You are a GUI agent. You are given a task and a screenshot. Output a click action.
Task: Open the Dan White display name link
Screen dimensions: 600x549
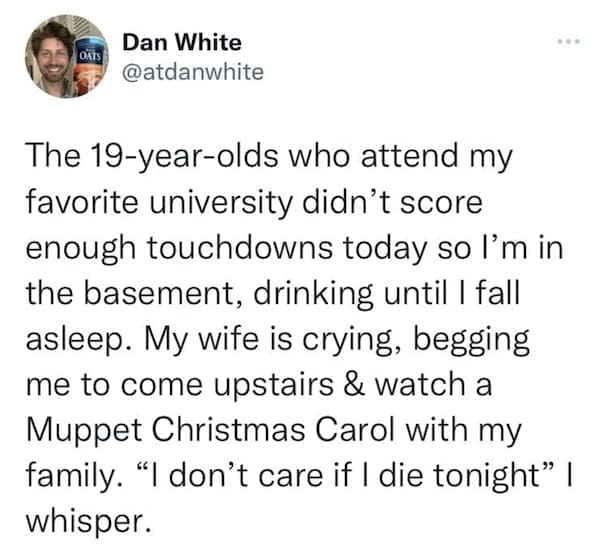pyautogui.click(x=181, y=42)
